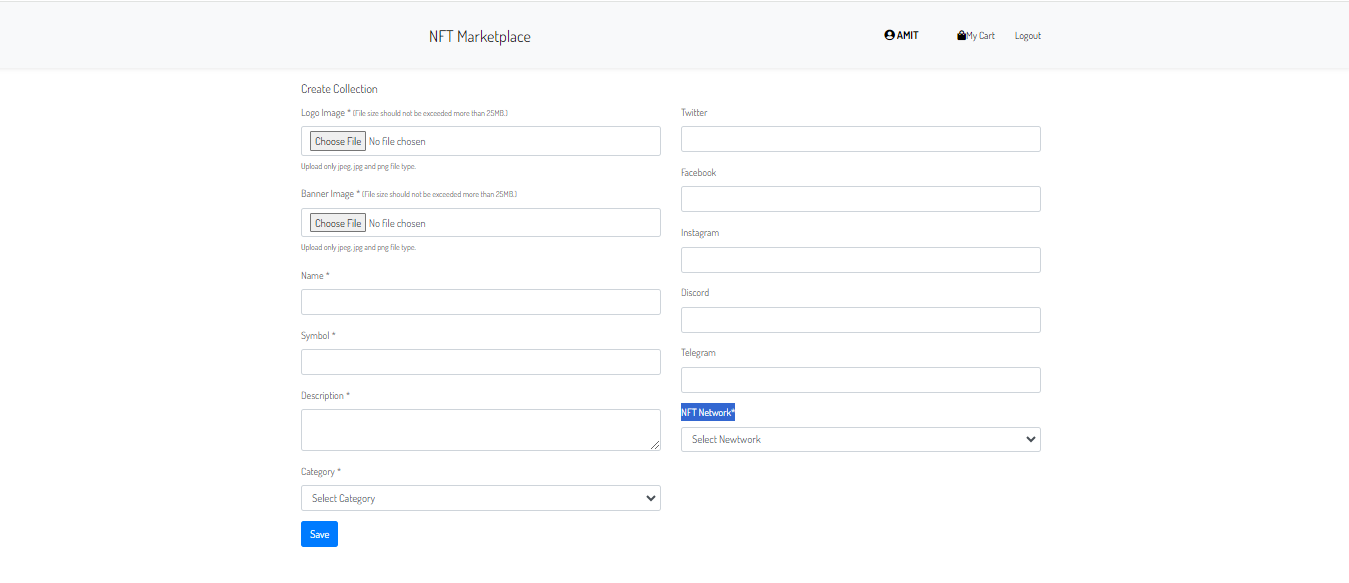1349x583 pixels.
Task: Open the Select Newtwork dropdown
Action: 860,439
